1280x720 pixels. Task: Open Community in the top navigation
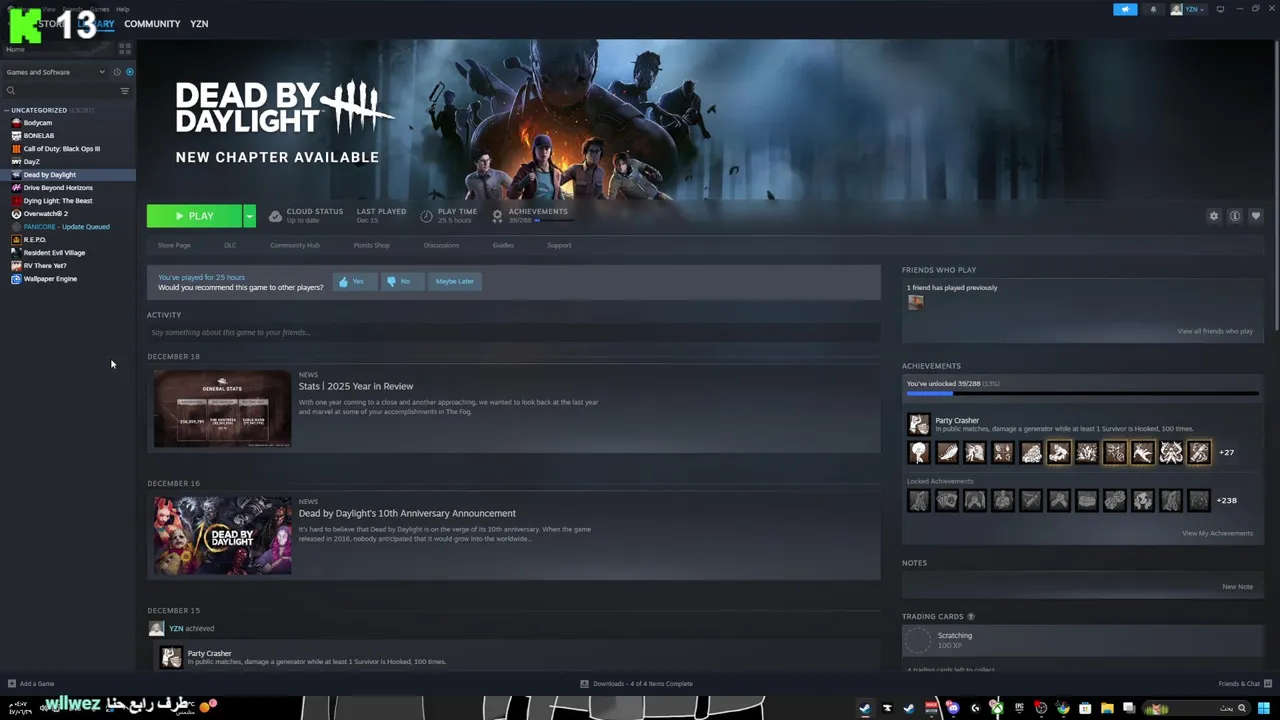pyautogui.click(x=152, y=24)
